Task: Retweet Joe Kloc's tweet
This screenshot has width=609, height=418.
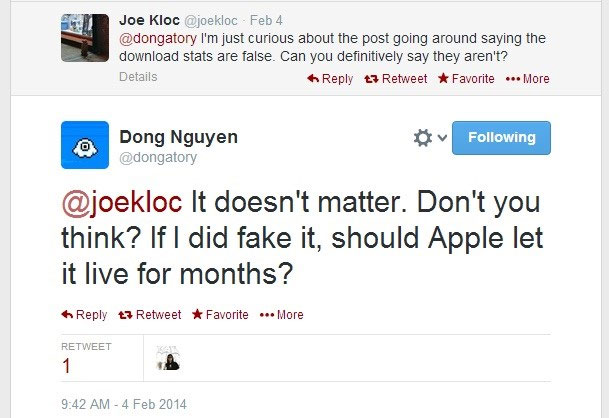Action: [397, 78]
